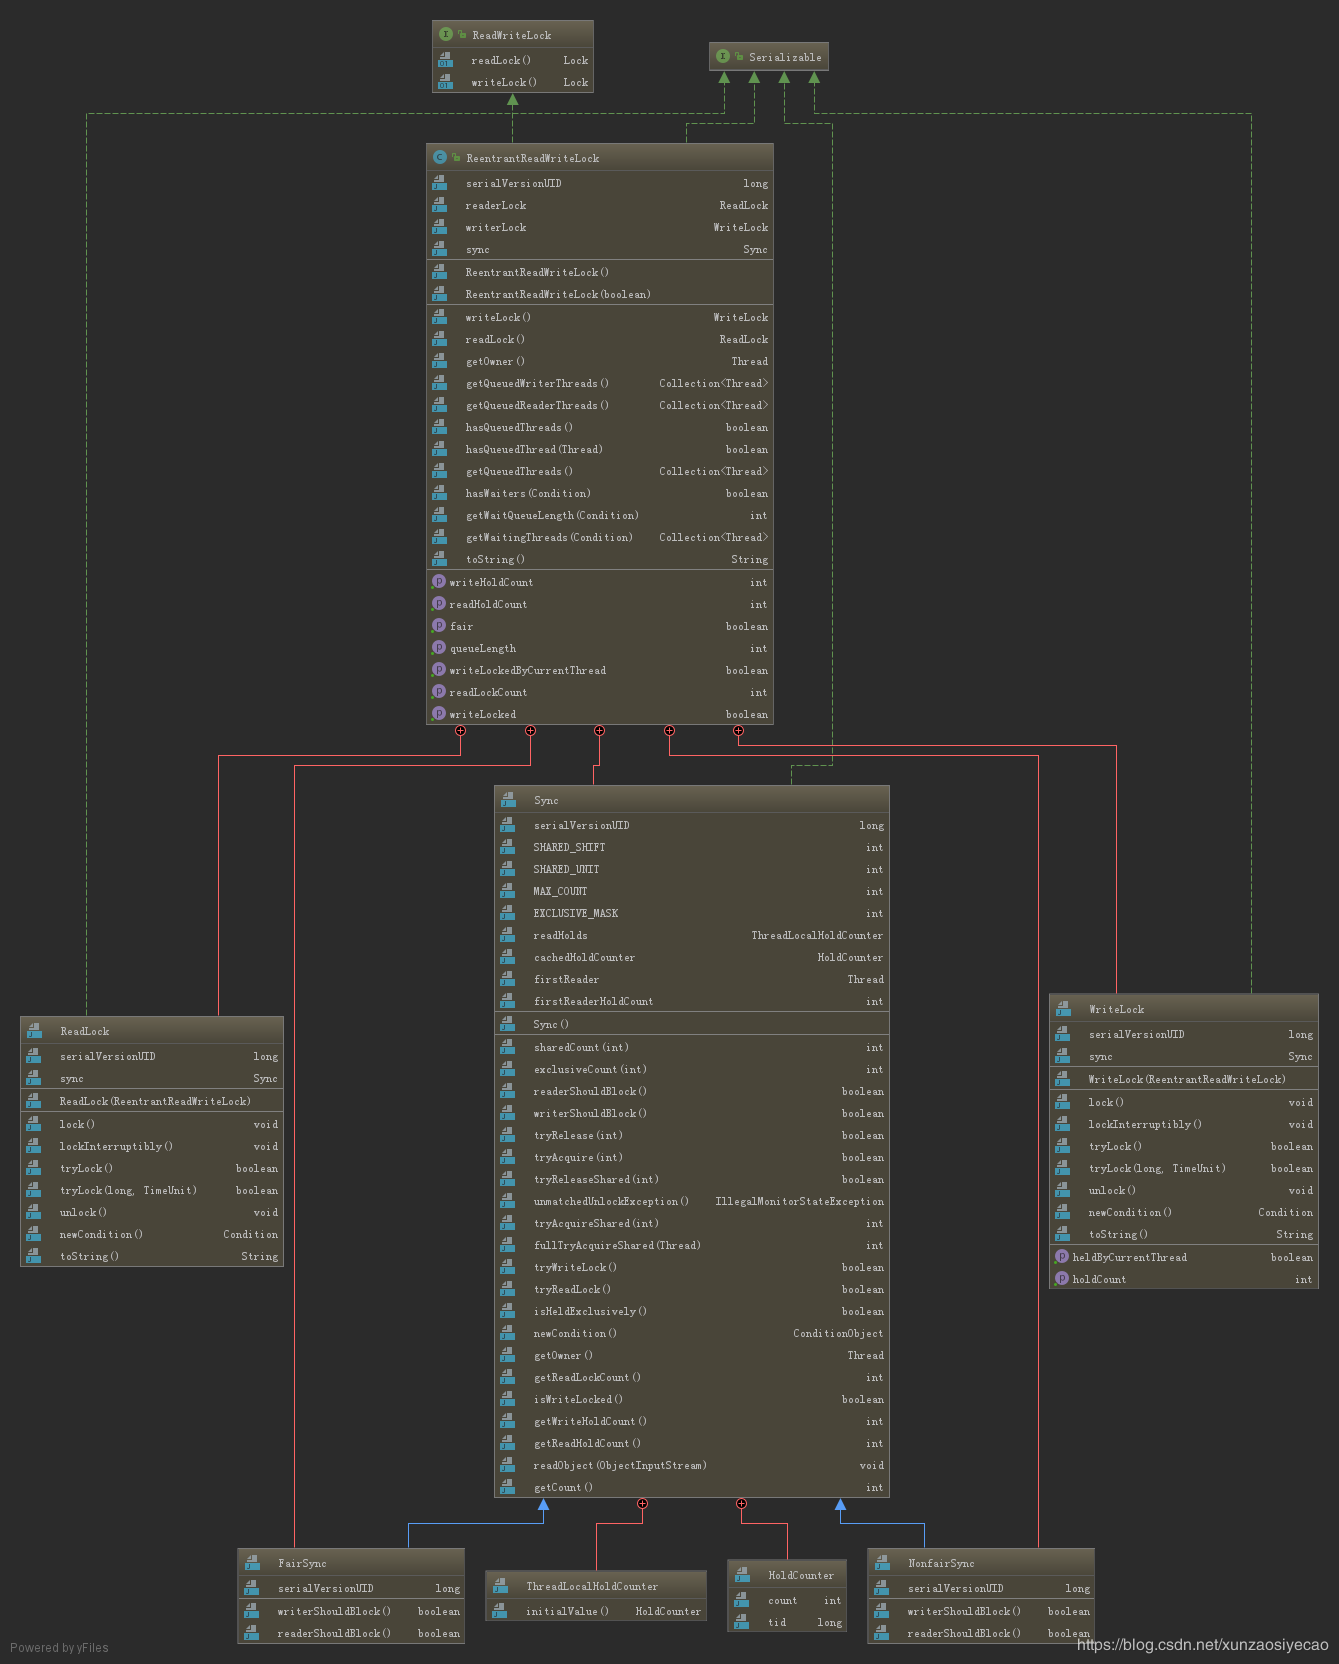Select newCondition() in the WriteLock node
This screenshot has width=1339, height=1664.
coord(1130,1213)
